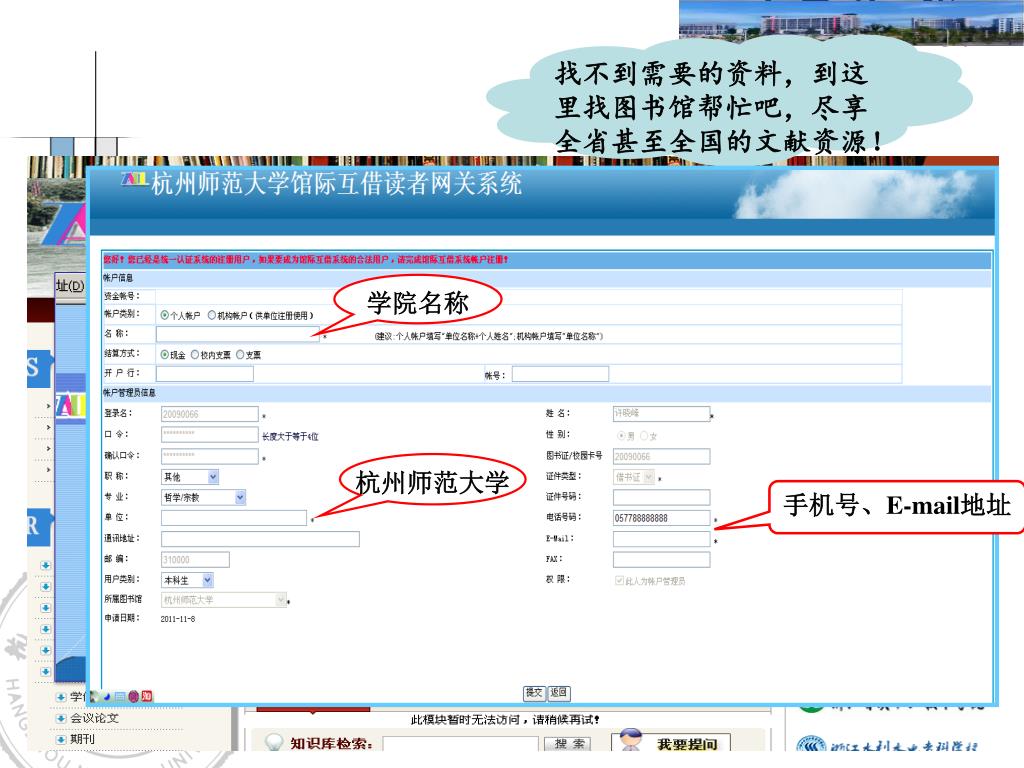Click the 名称 input field
The width and height of the screenshot is (1024, 768).
(238, 334)
